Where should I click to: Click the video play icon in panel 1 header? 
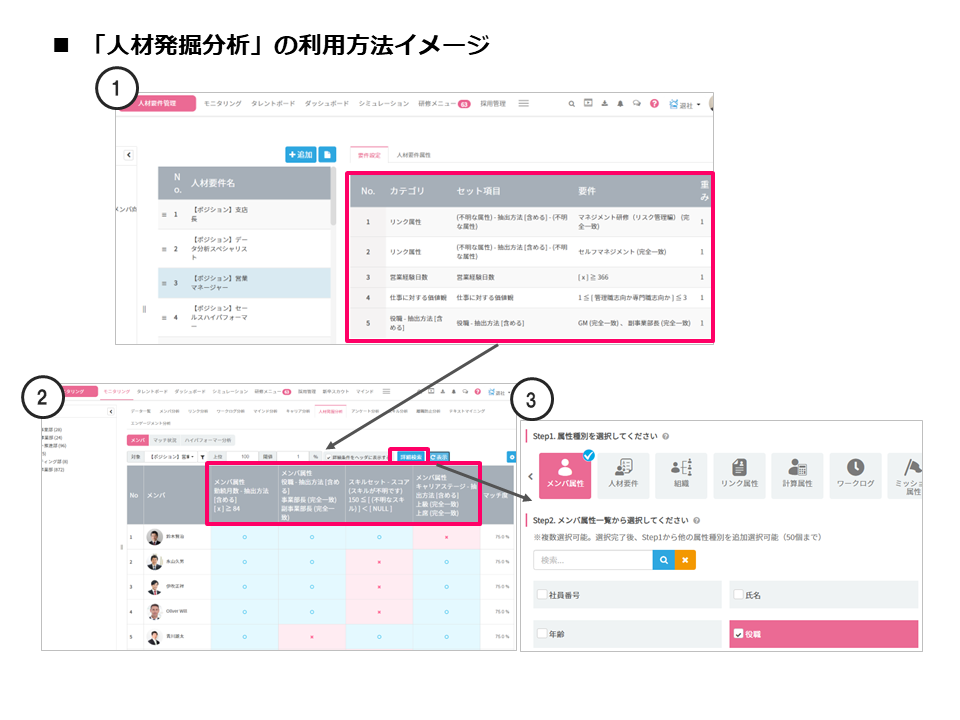(x=588, y=103)
